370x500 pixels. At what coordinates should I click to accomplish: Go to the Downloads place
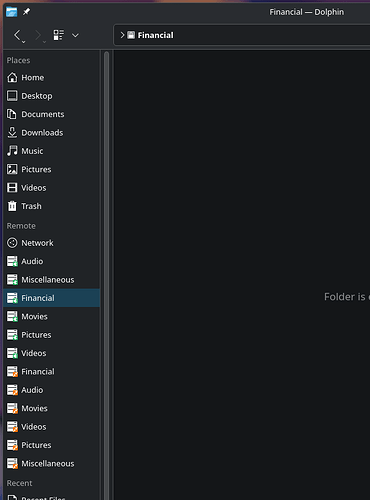coord(51,132)
